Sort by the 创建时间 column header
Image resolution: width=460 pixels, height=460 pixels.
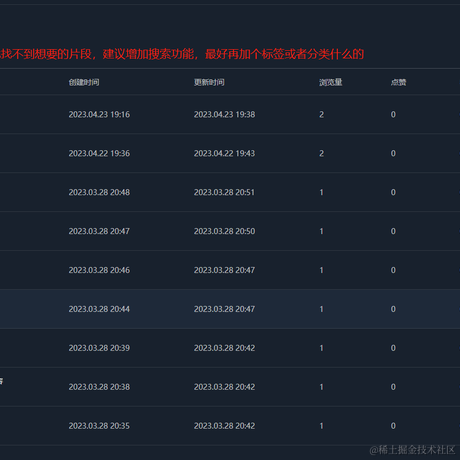84,82
